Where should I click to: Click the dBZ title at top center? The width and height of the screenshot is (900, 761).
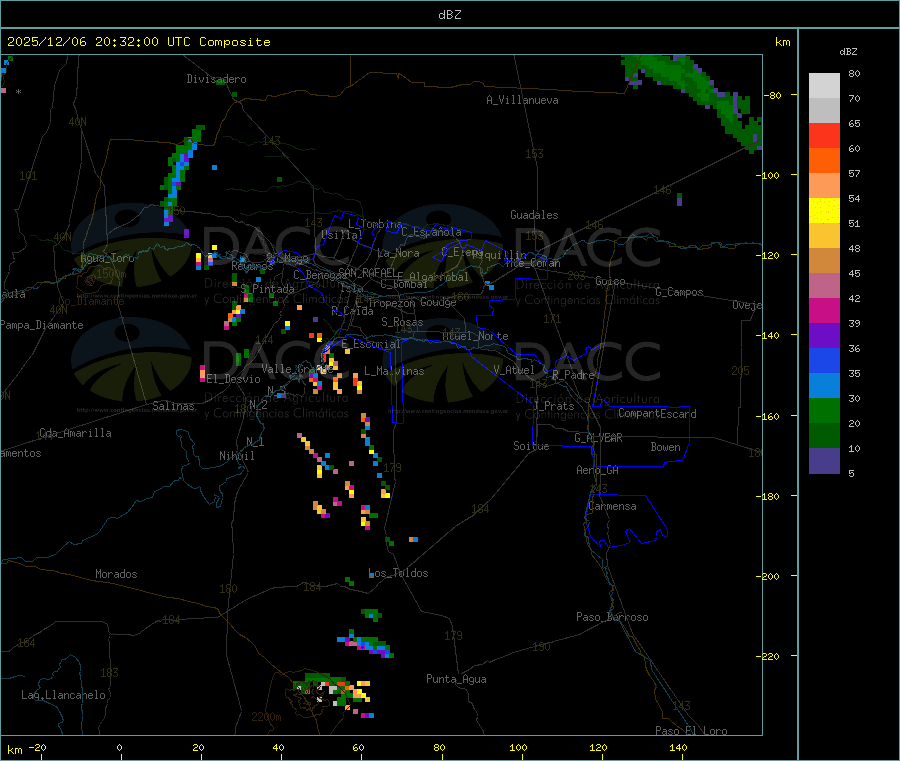coord(449,15)
